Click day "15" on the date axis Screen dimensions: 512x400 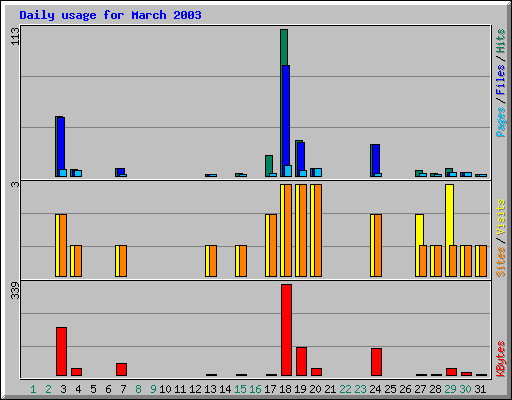(240, 389)
